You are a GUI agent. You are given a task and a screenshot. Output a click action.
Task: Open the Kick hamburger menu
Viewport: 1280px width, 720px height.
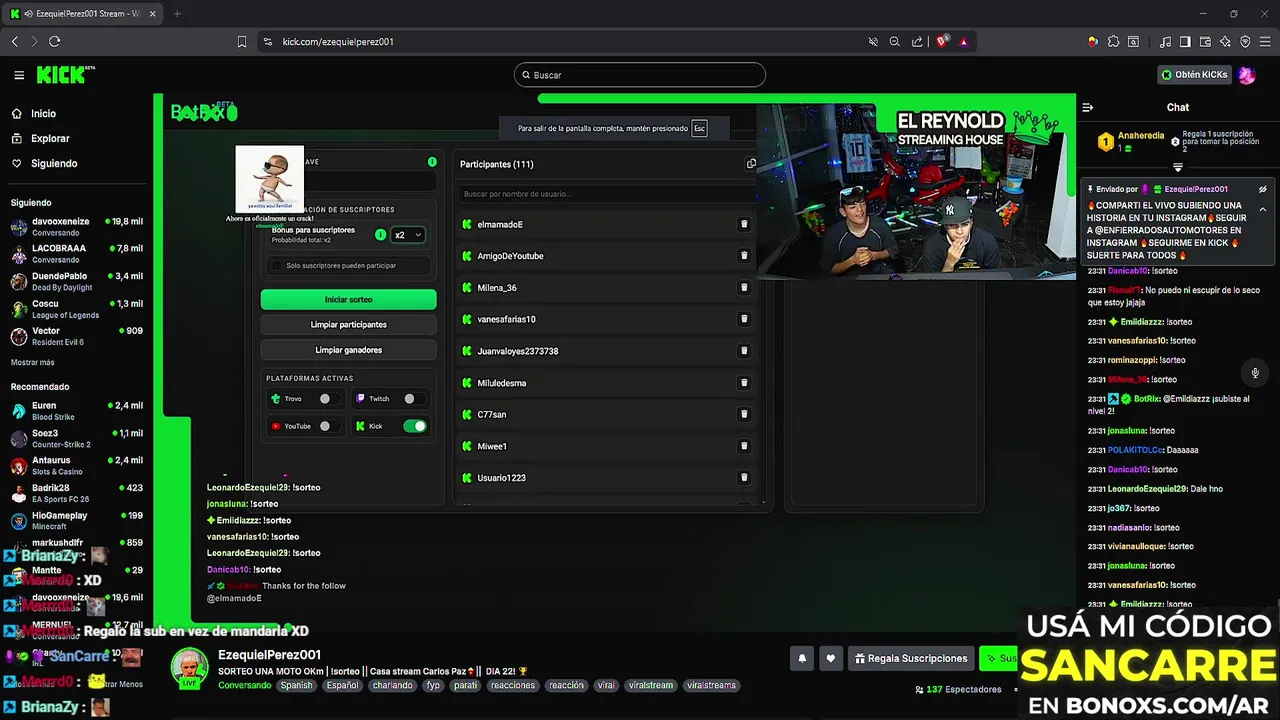click(x=19, y=75)
